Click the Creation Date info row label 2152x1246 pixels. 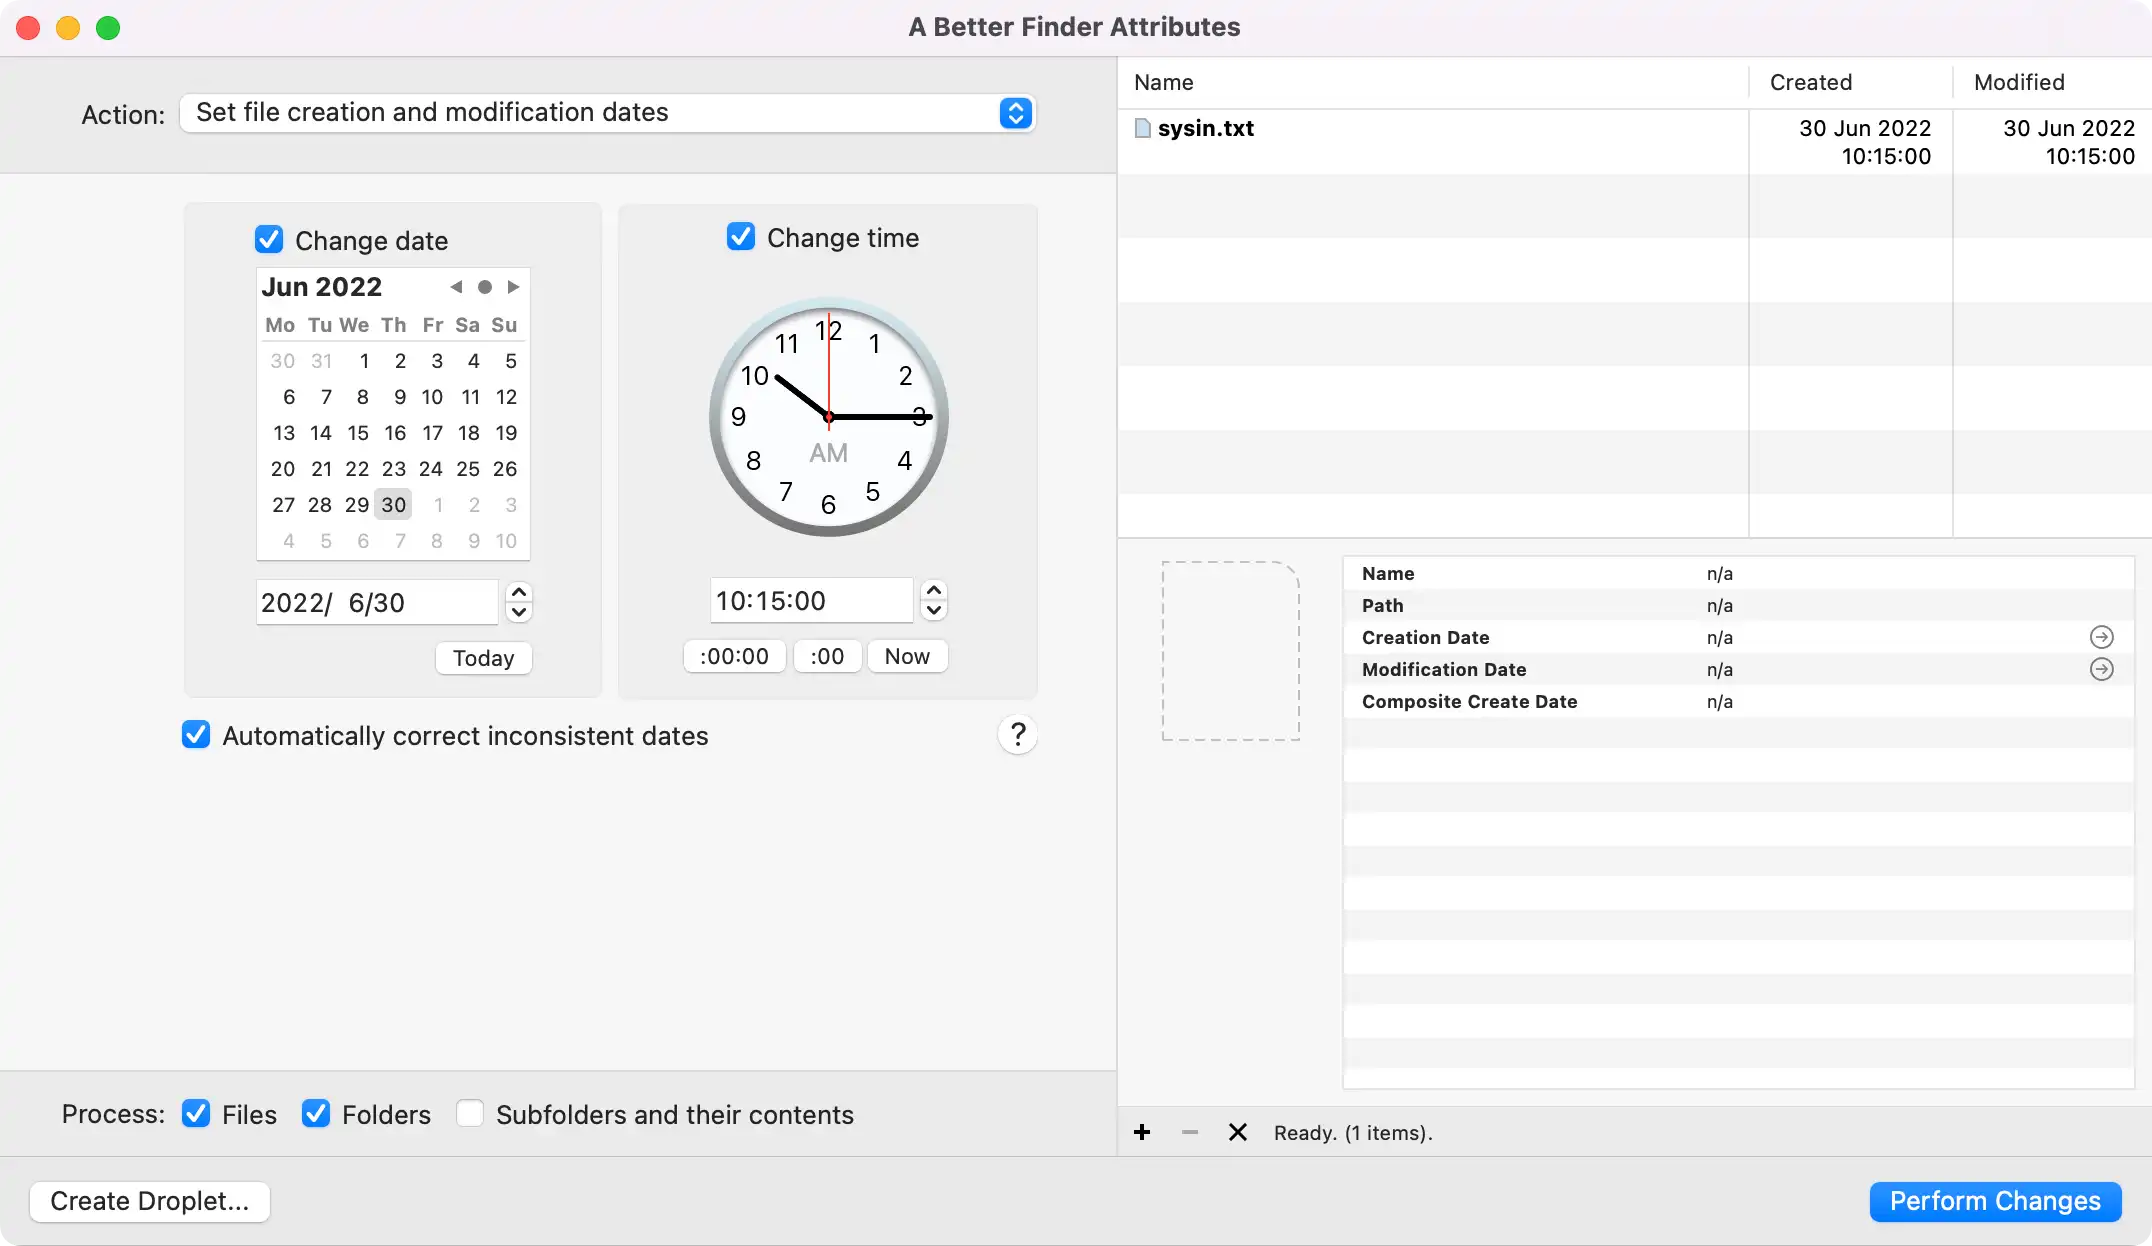point(1426,637)
